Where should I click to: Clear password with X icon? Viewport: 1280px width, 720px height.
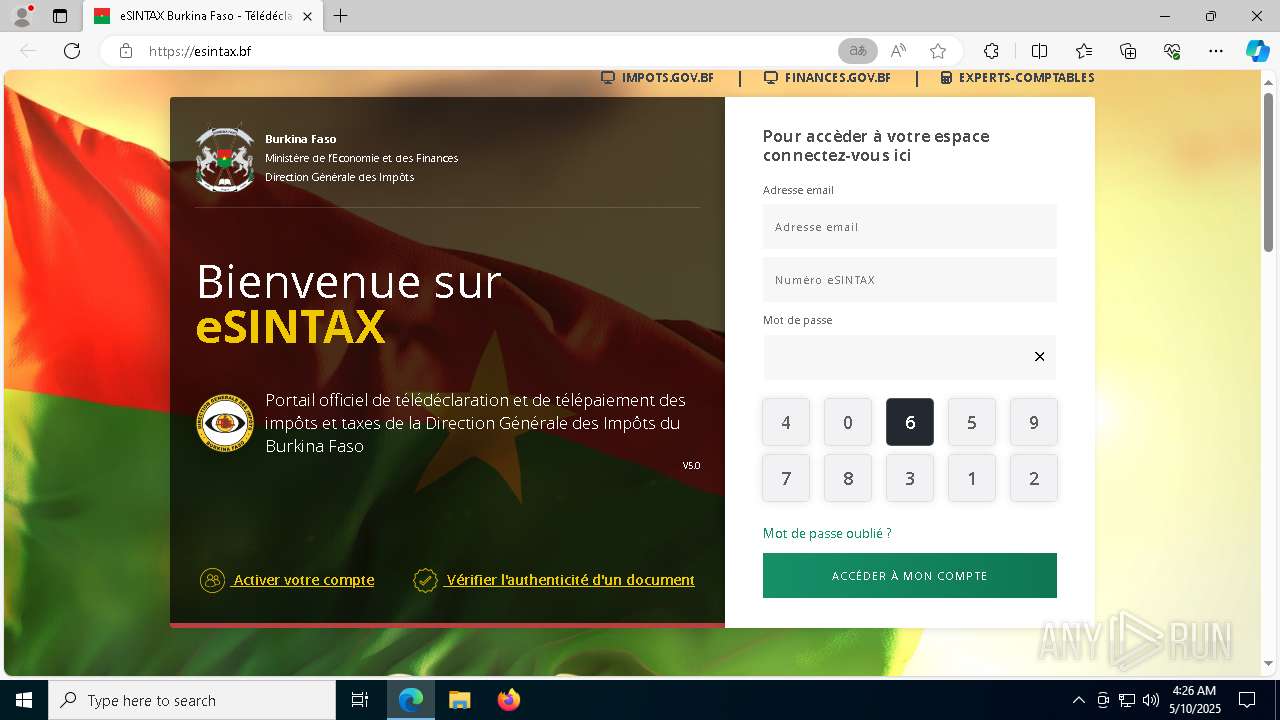pos(1039,357)
